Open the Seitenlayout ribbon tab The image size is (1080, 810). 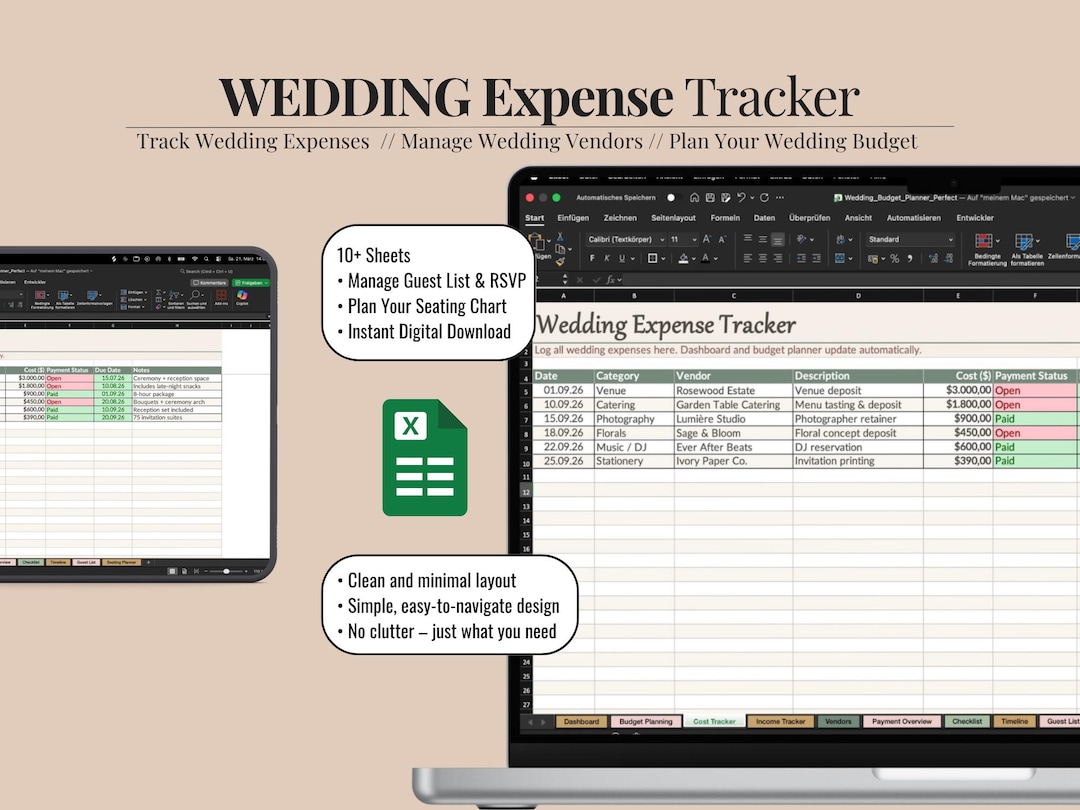674,218
